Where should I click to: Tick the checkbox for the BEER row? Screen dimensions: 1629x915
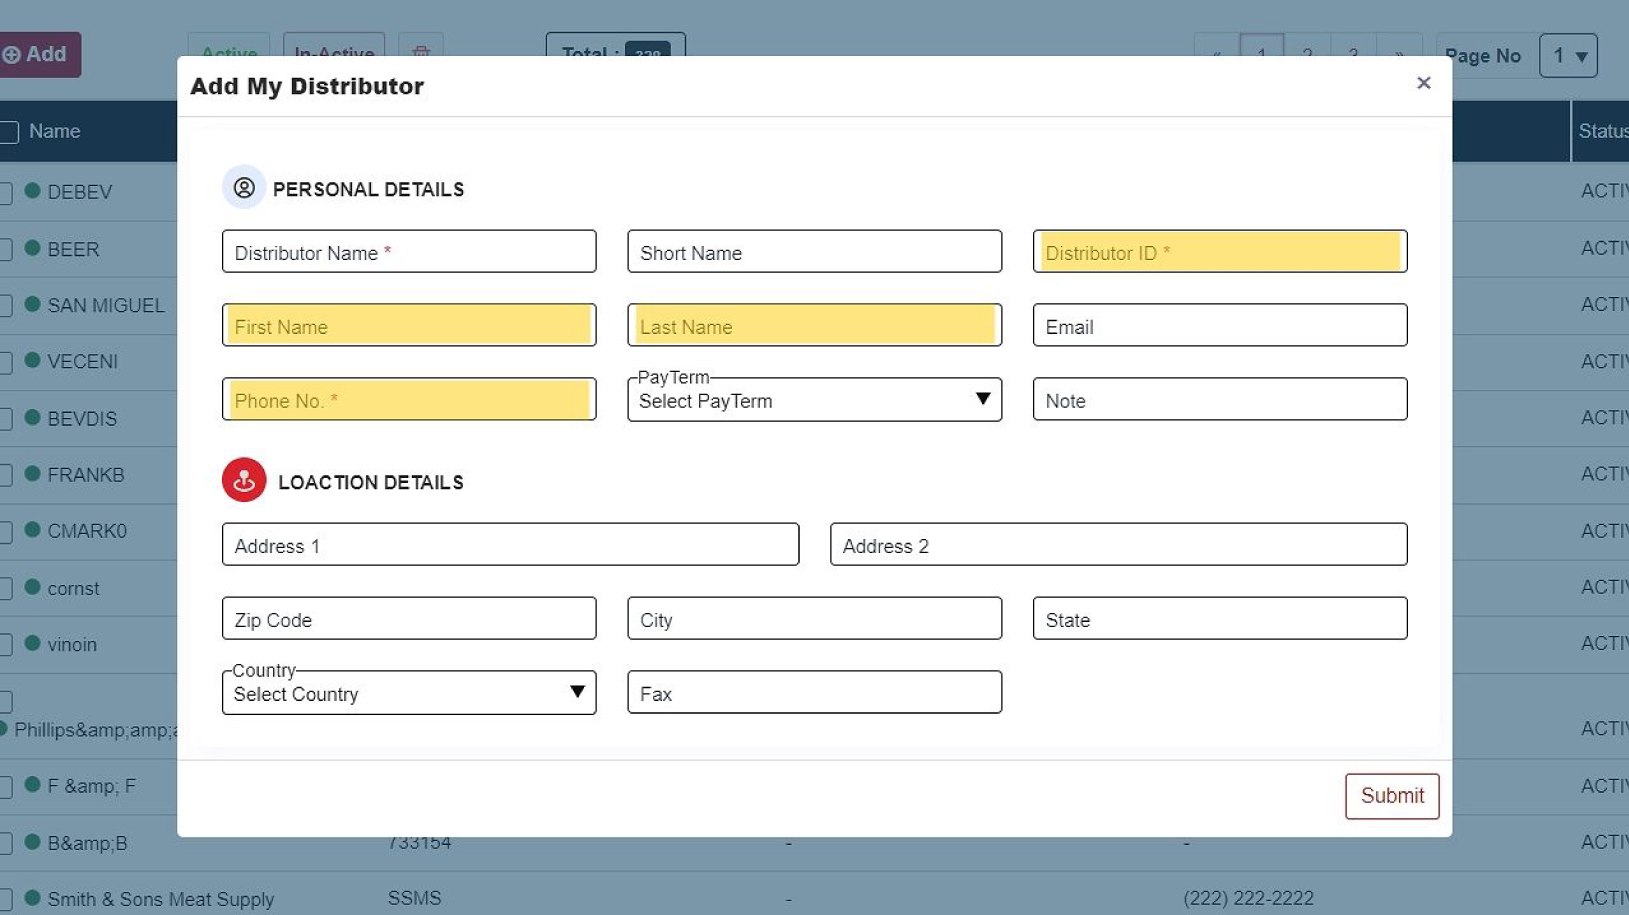coord(5,249)
